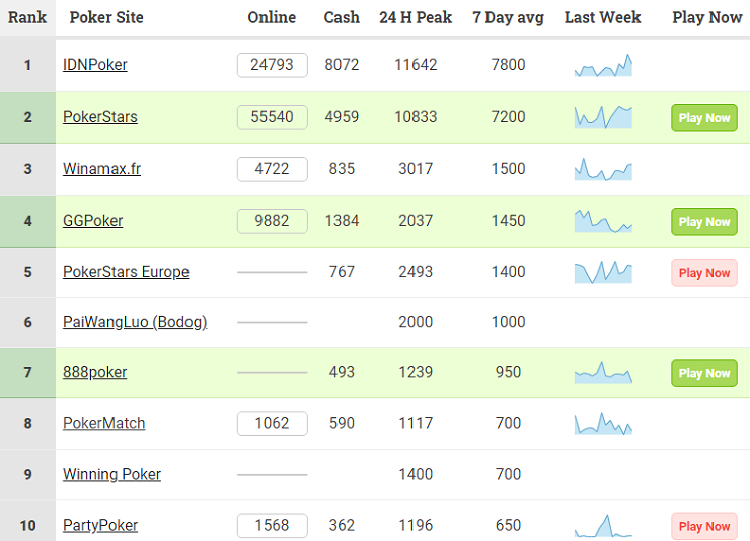Open Winning Poker link
The width and height of the screenshot is (750, 541).
pos(112,475)
